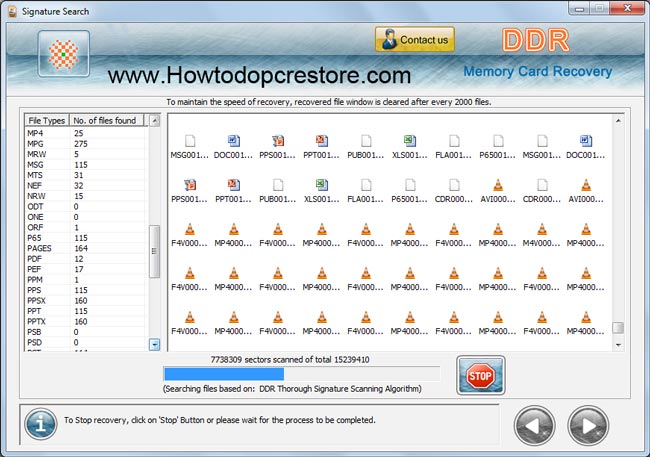The width and height of the screenshot is (650, 457).
Task: Select the PUB001 file in the top row
Action: point(366,147)
